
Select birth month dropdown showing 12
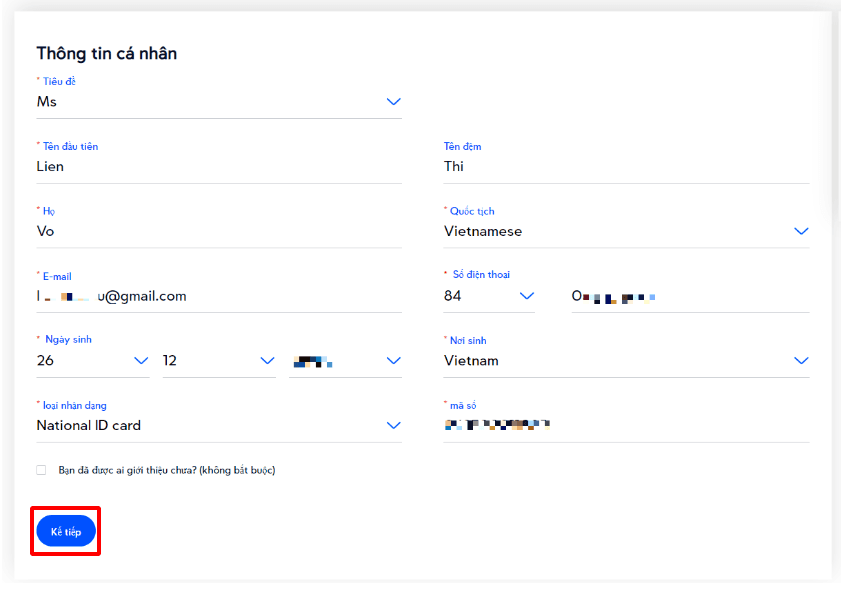(219, 361)
